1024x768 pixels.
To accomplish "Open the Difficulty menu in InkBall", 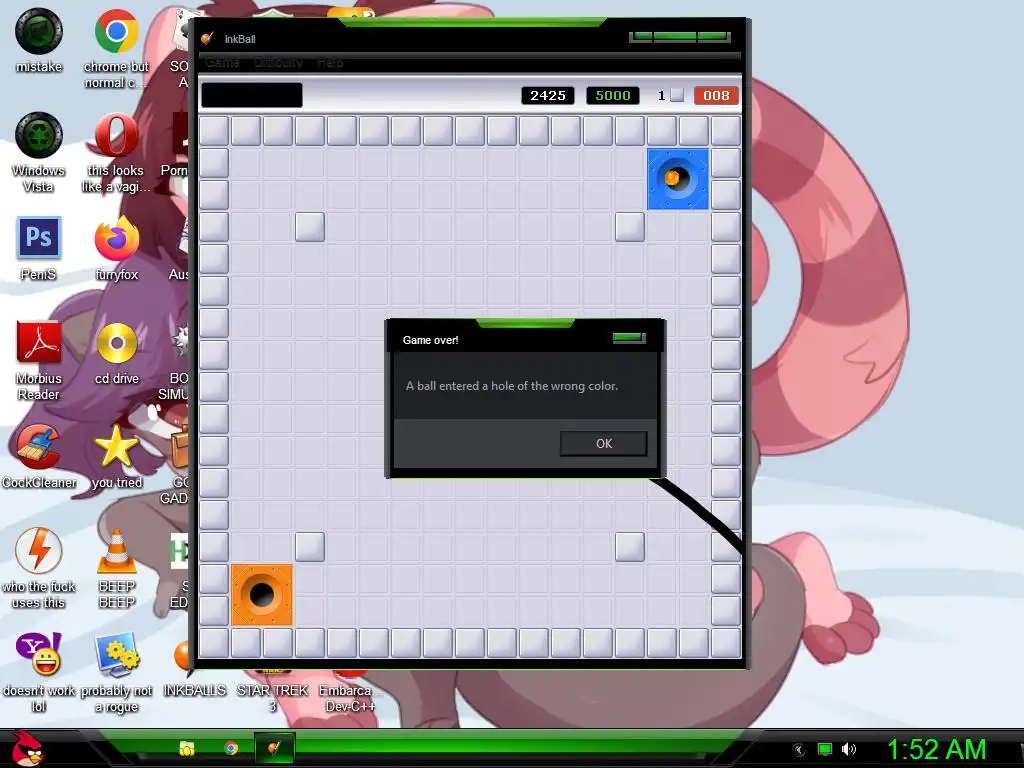I will click(278, 63).
